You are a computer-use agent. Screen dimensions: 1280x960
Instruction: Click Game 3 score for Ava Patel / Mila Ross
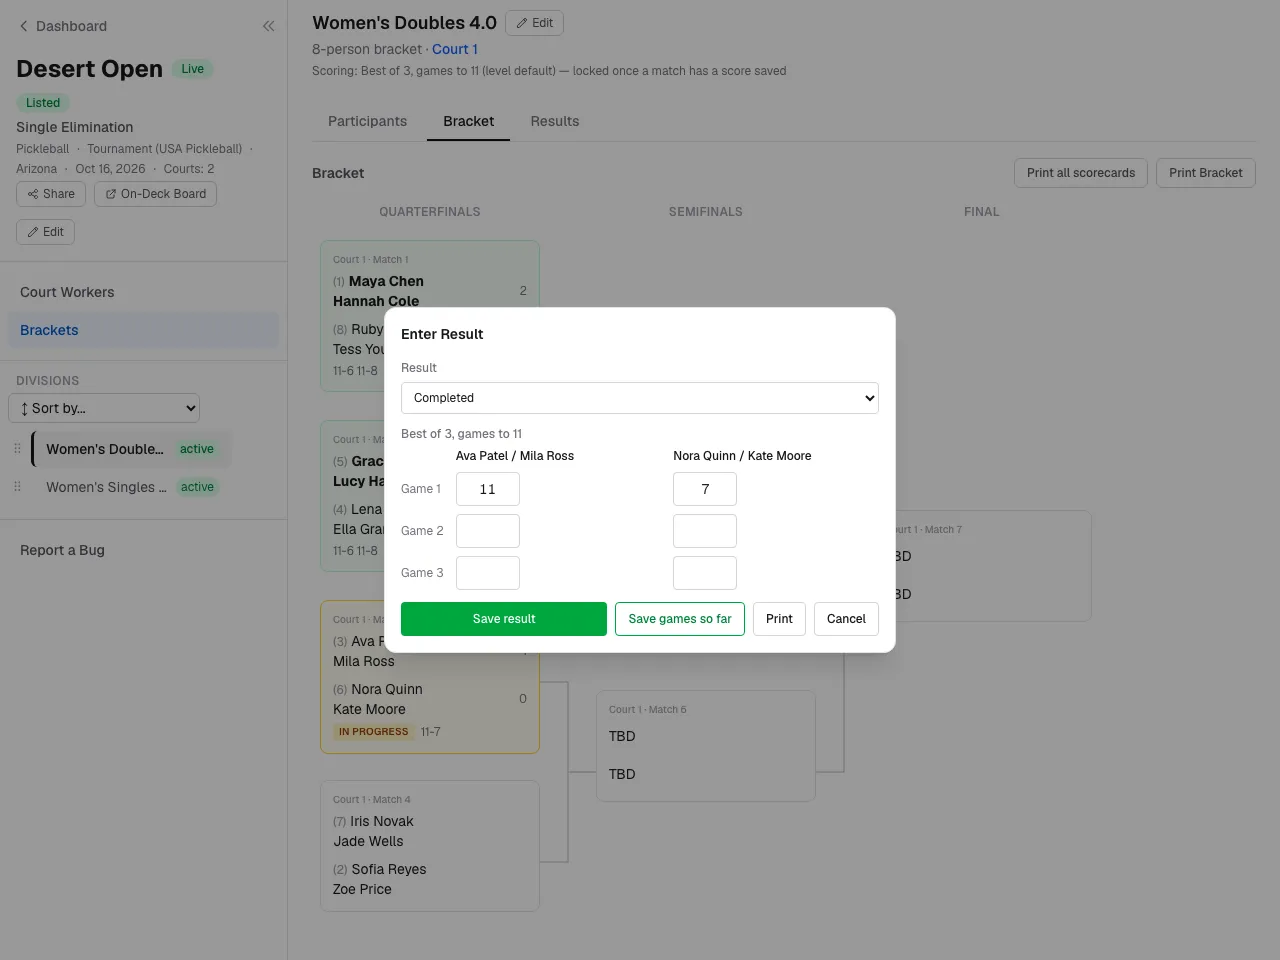pos(488,573)
